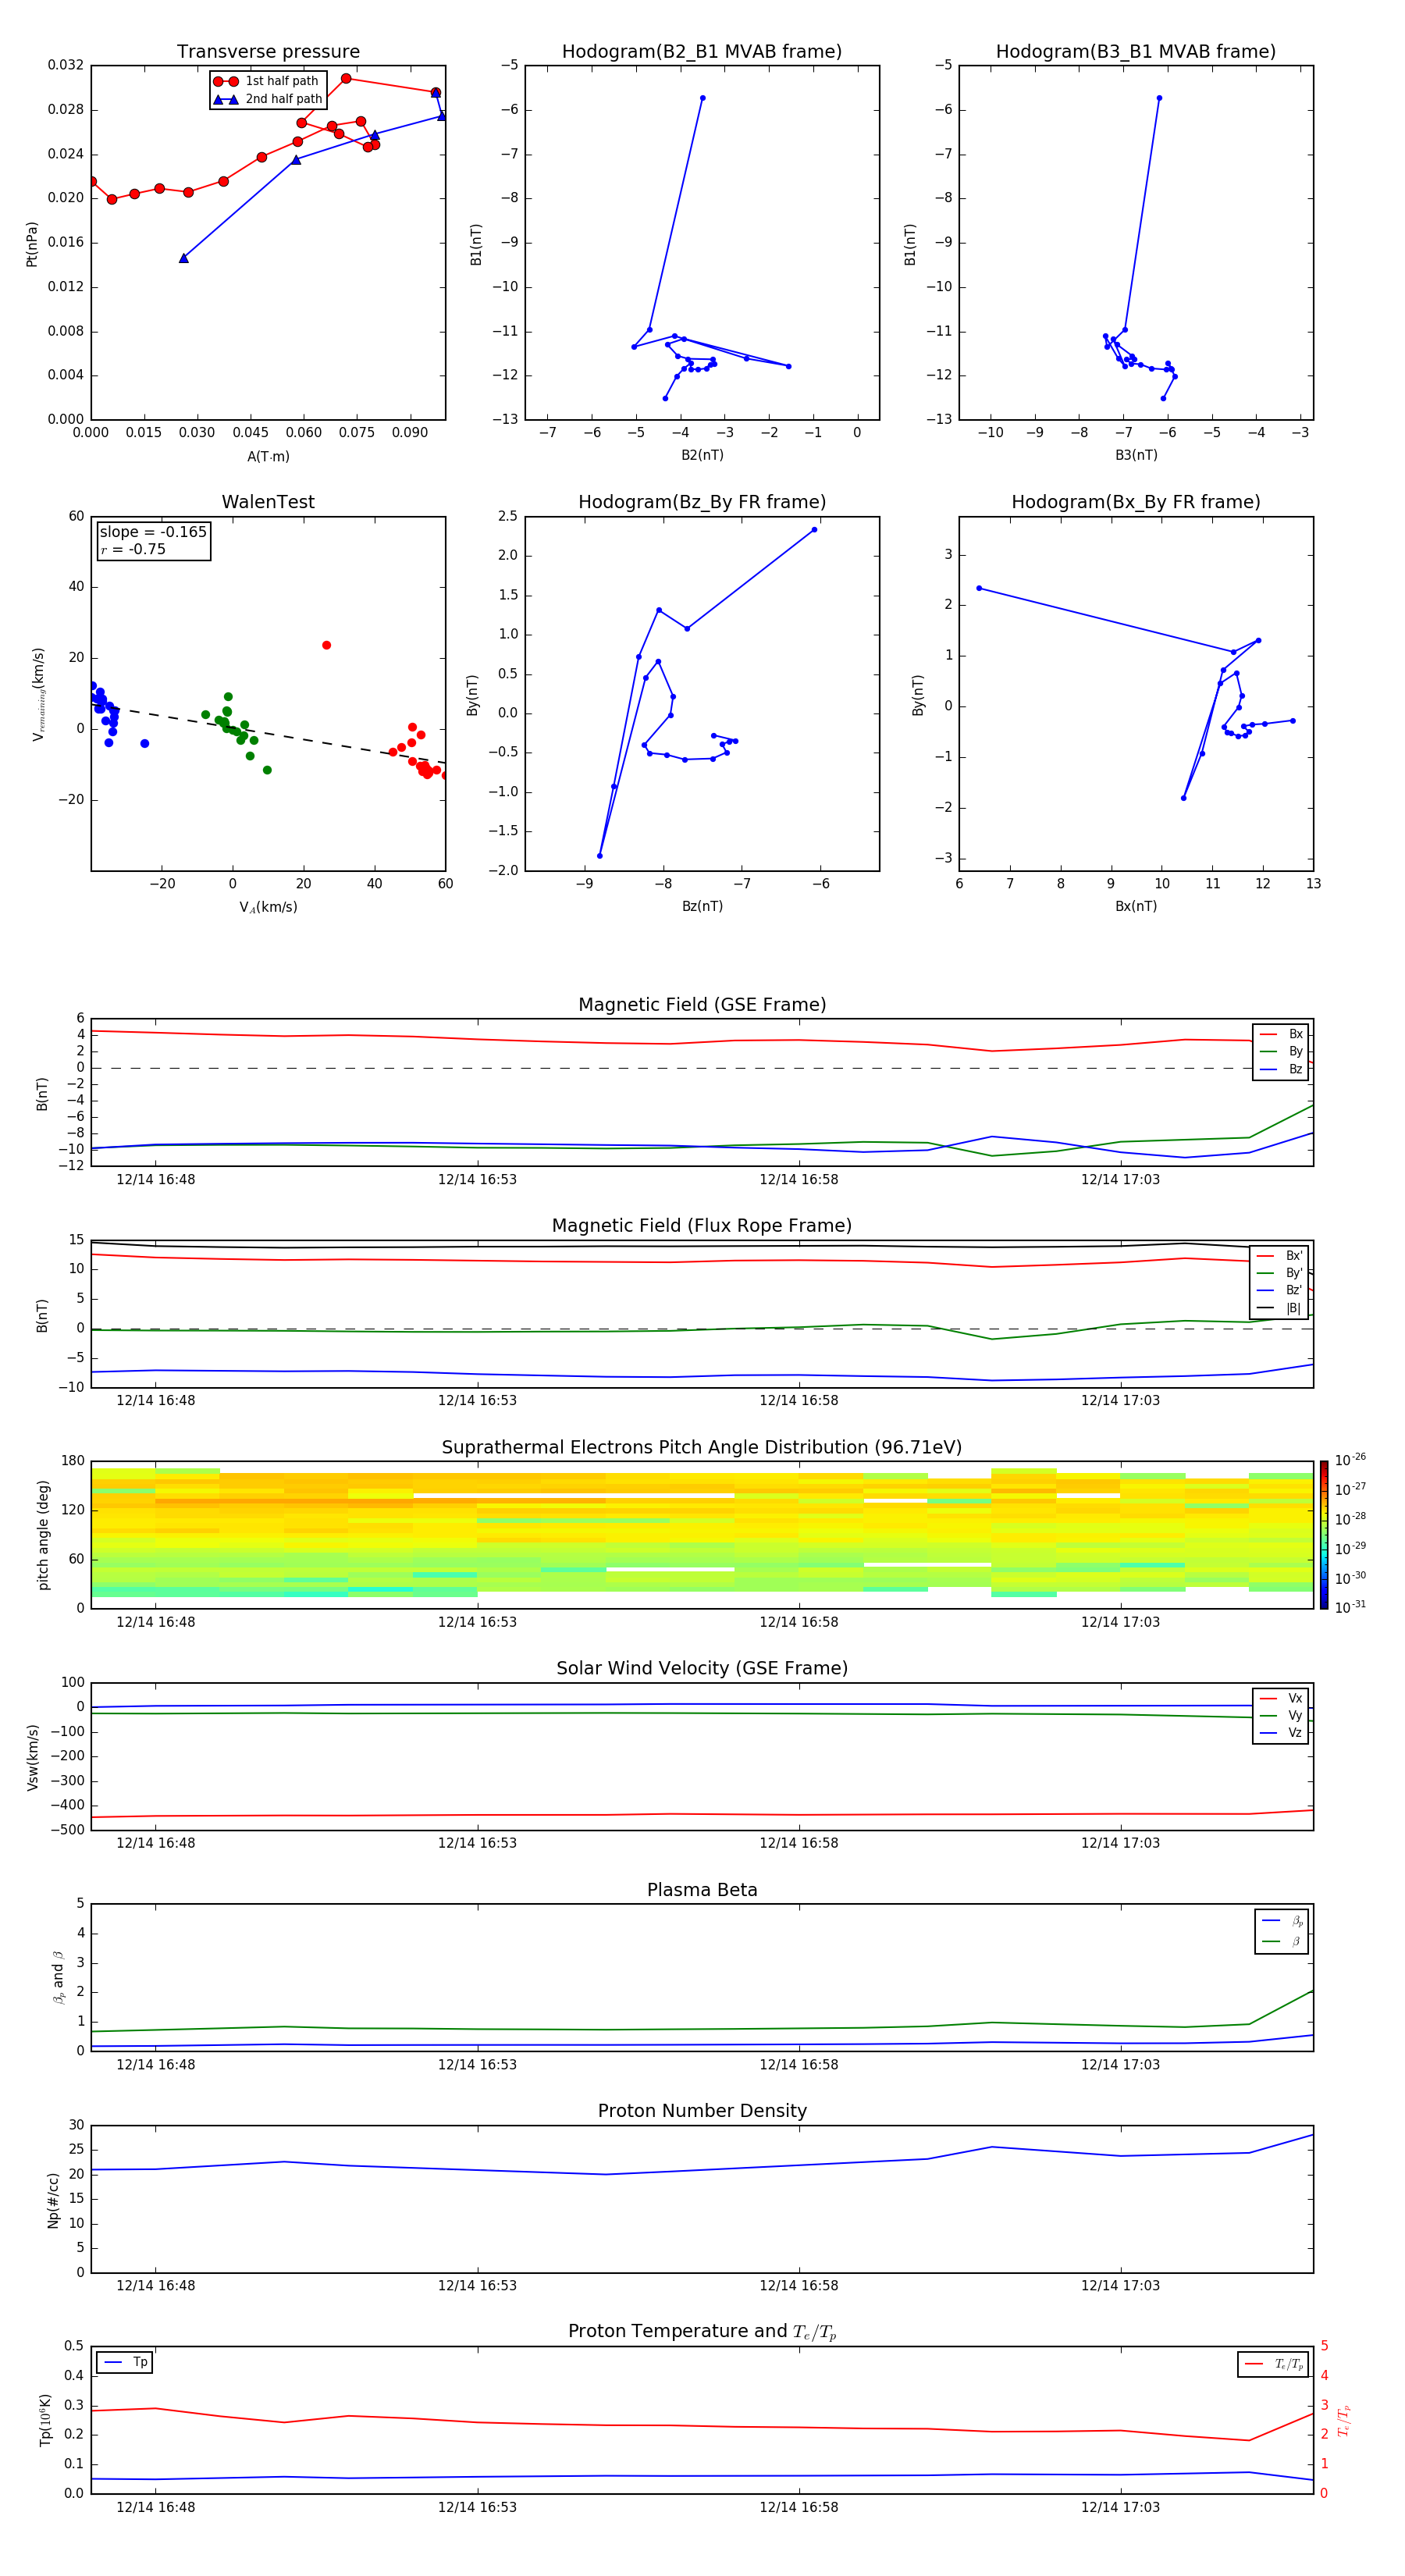
Task: Click the Bx entry in GSE legend
Action: [x=1281, y=1034]
